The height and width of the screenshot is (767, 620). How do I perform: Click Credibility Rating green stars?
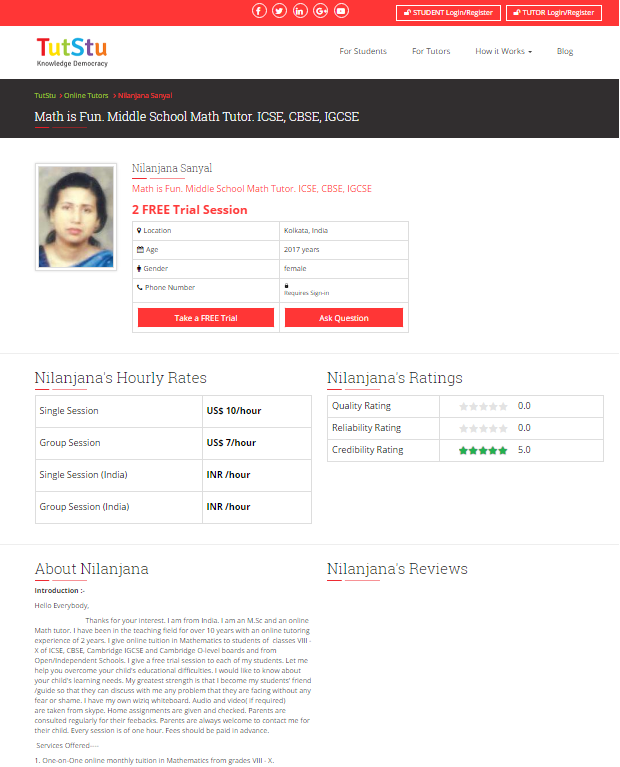483,451
